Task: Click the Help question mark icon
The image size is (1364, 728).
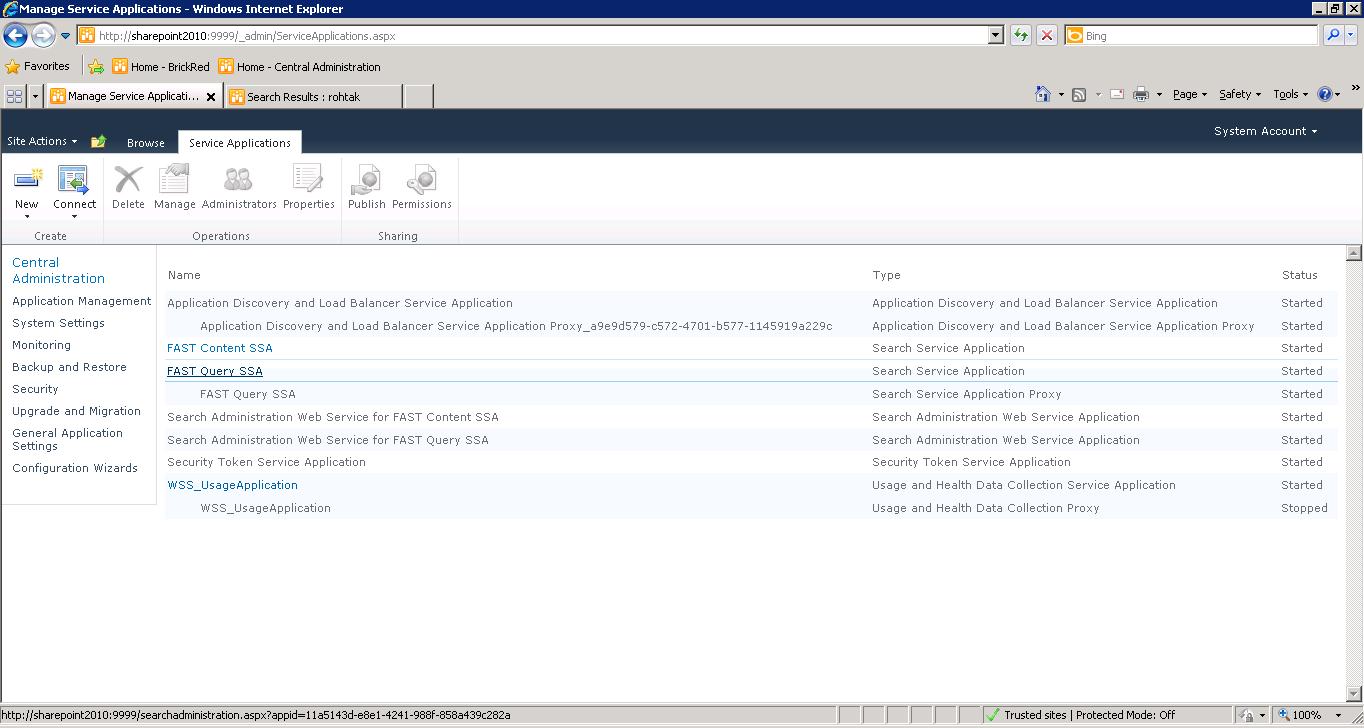Action: point(1325,94)
